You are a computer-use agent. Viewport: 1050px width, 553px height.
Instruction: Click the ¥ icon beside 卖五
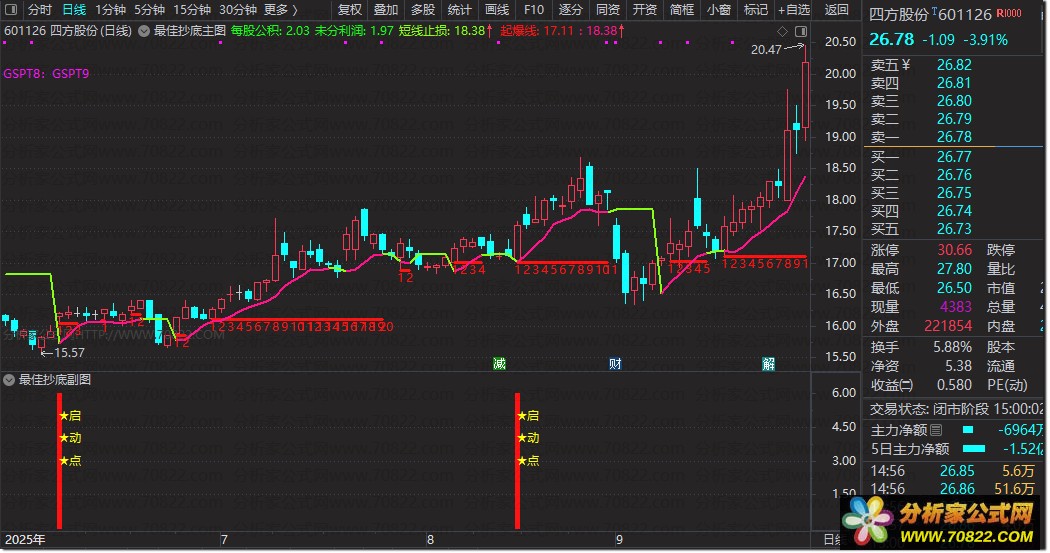point(906,65)
